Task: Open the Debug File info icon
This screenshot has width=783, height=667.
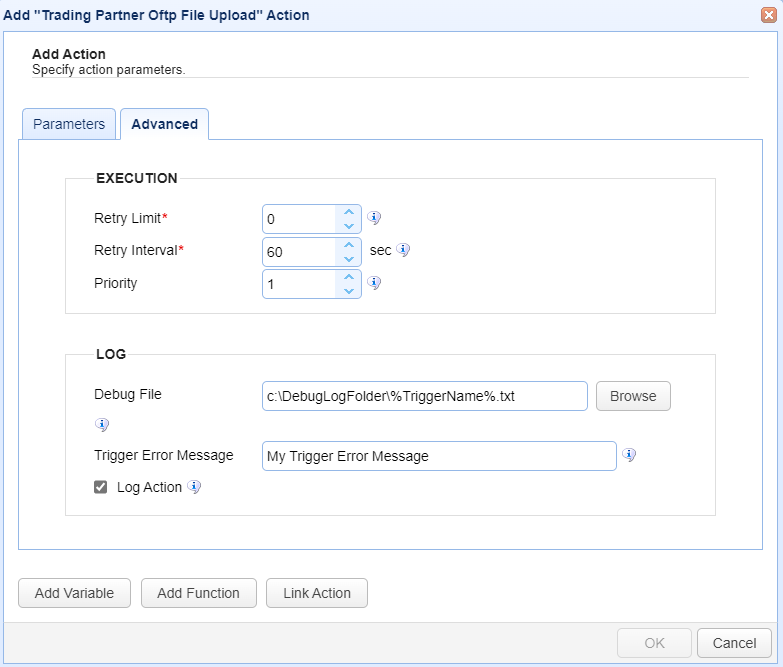Action: pos(102,424)
